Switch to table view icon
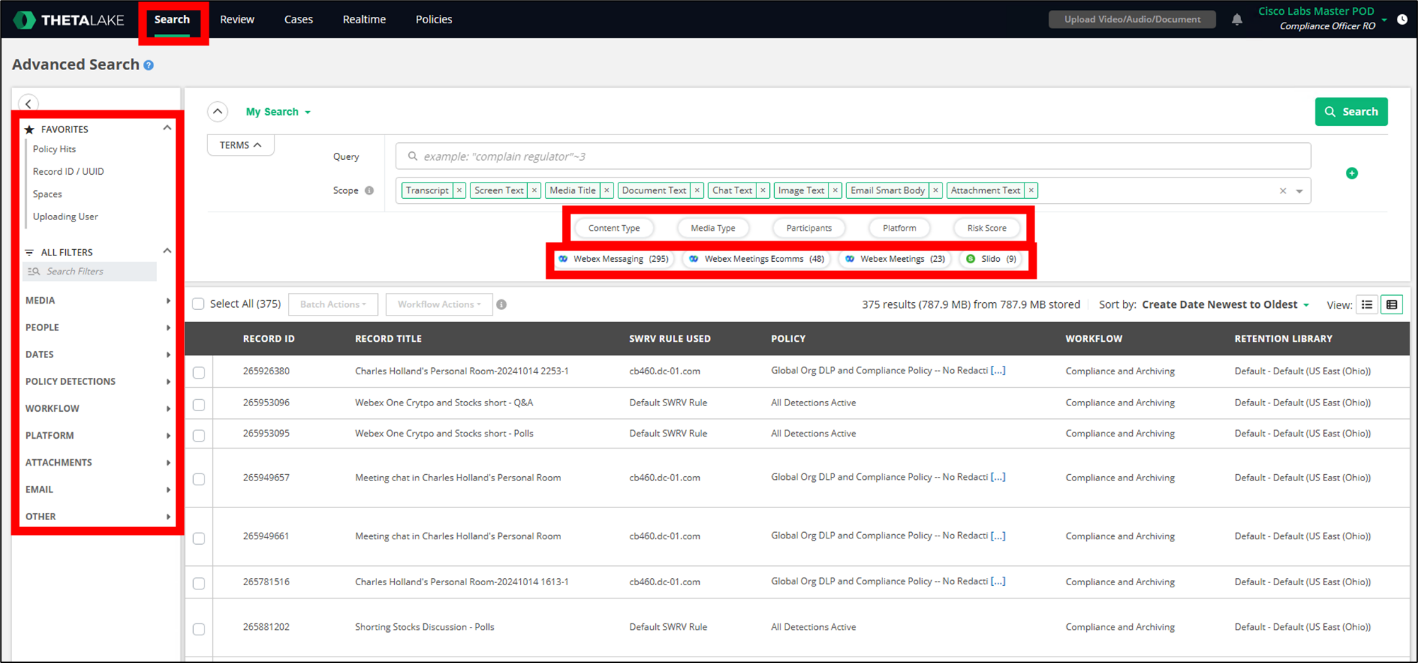This screenshot has height=663, width=1418. [1391, 305]
